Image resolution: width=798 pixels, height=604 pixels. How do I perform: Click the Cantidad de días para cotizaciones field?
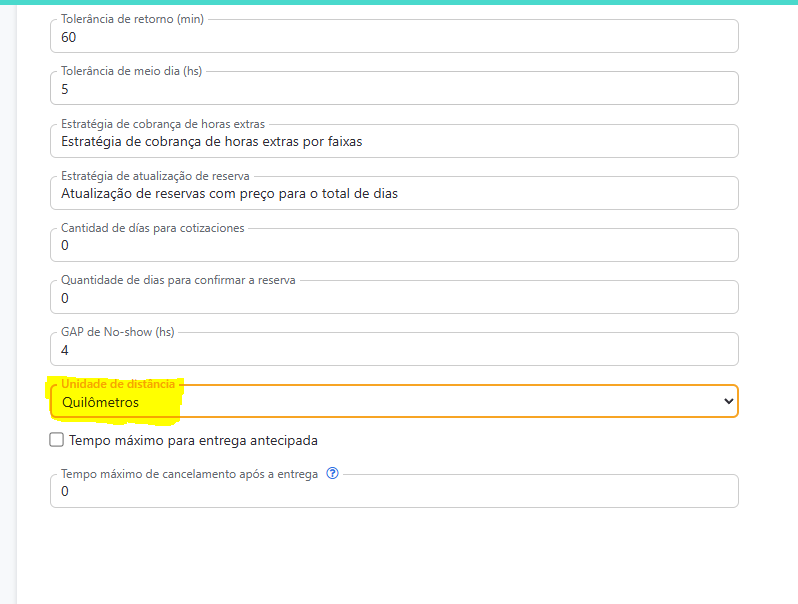[x=394, y=246]
